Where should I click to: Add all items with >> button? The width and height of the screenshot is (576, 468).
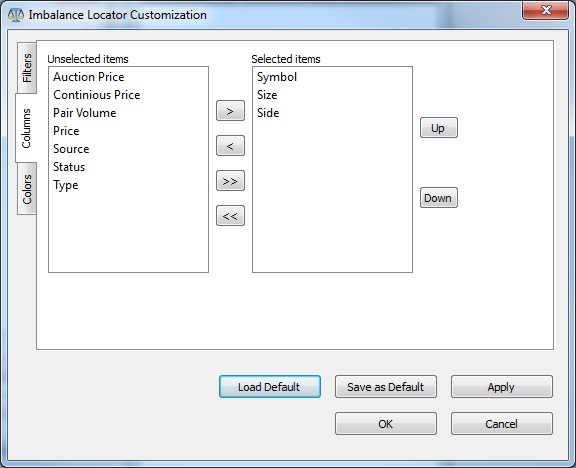coord(230,181)
